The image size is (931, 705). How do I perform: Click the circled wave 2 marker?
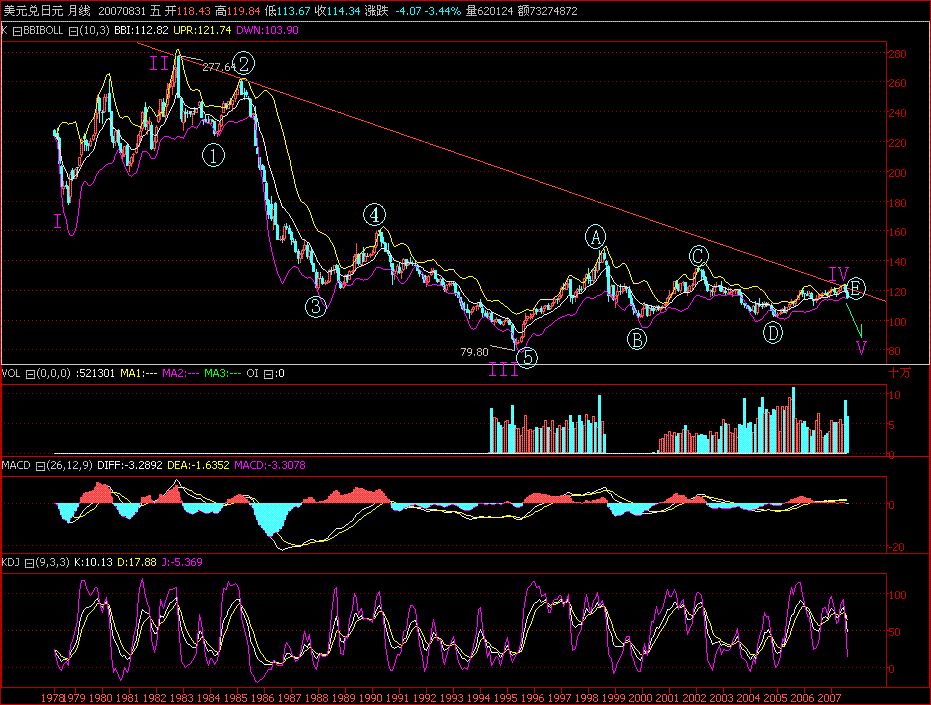coord(243,63)
